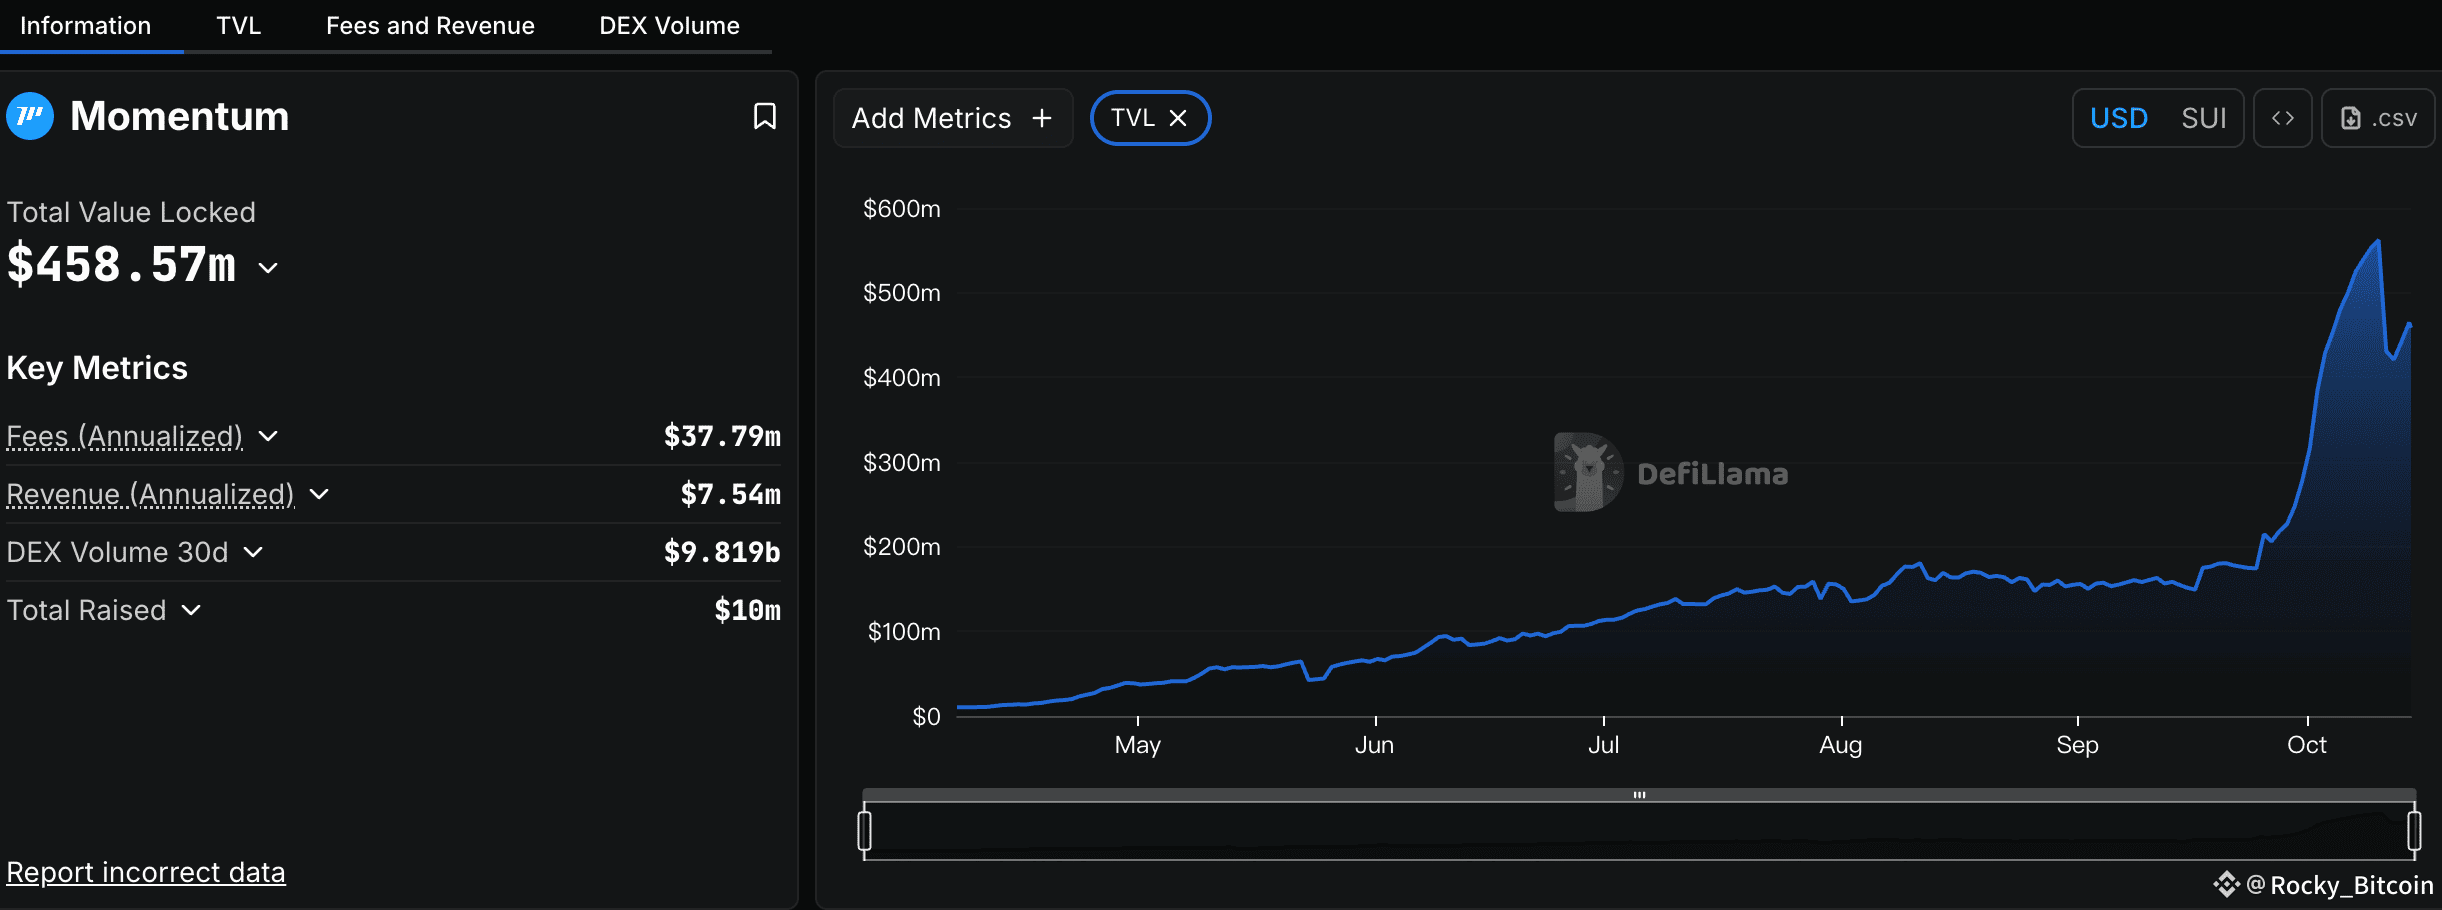Grab the left time range slider handle

865,831
